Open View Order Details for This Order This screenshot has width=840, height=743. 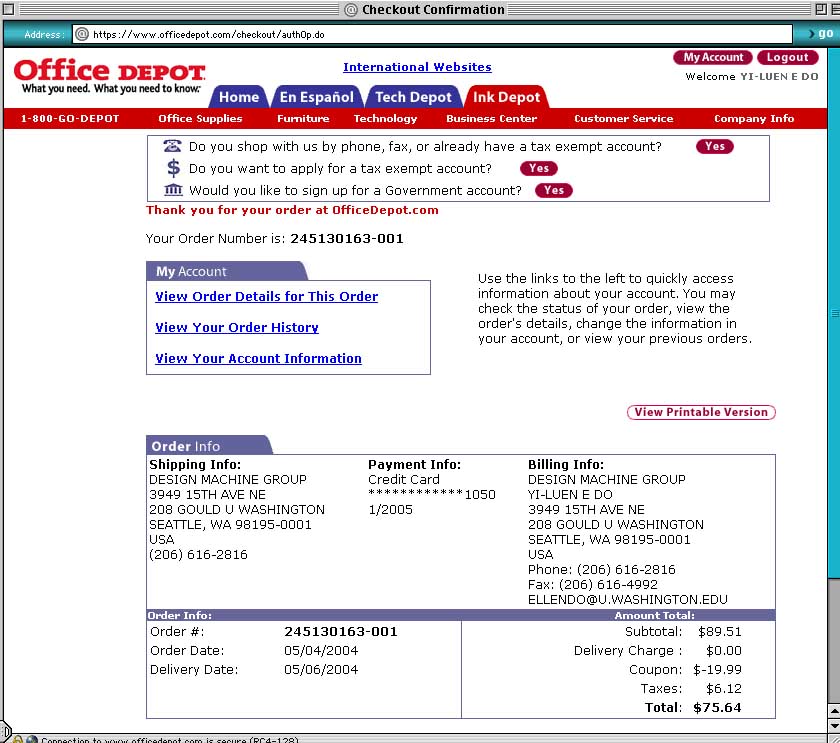pyautogui.click(x=267, y=296)
